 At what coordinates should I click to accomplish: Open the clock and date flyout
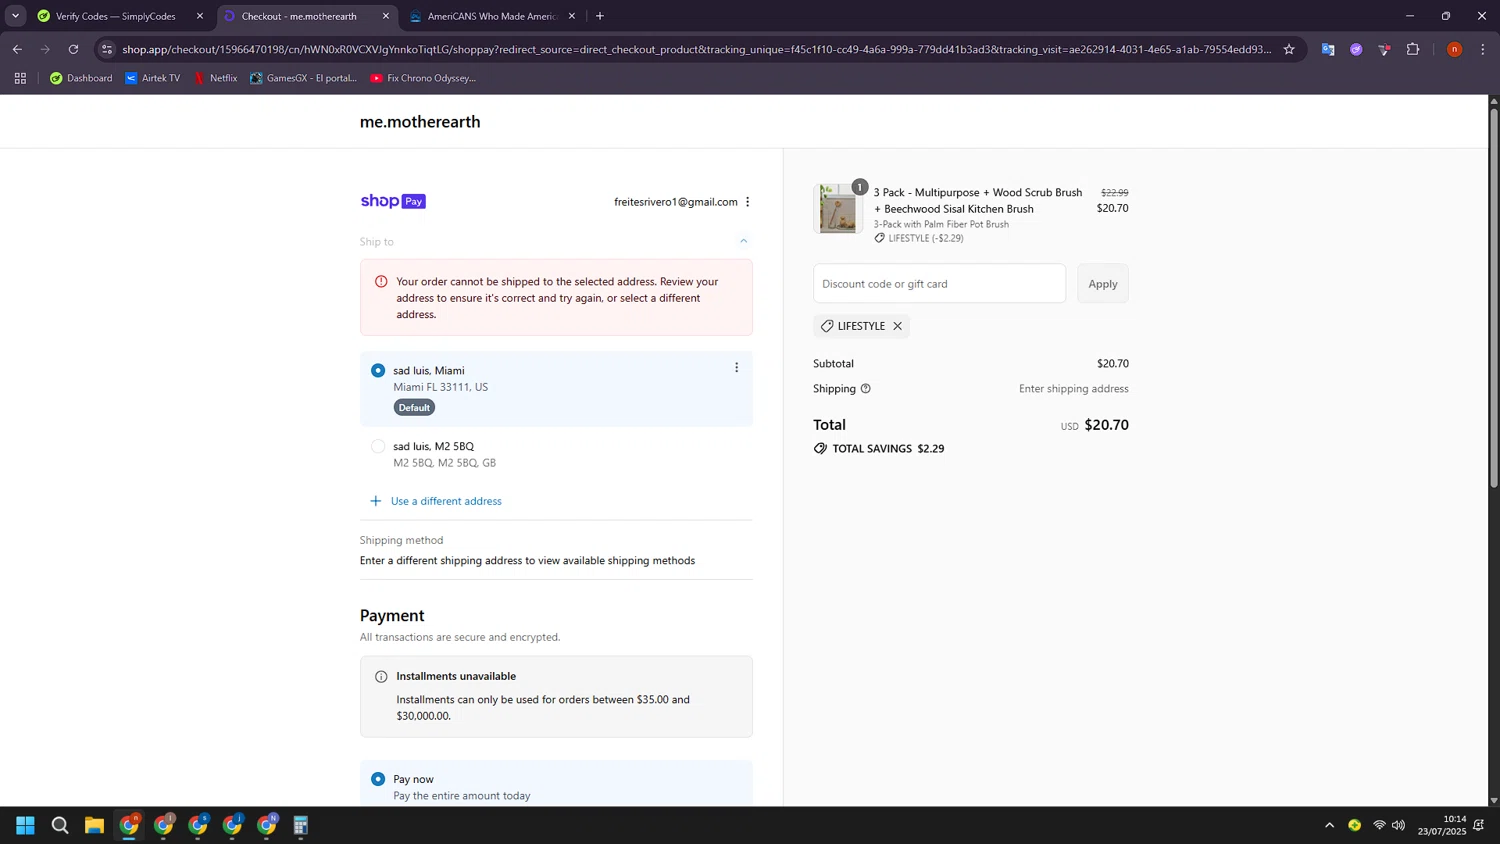(1441, 825)
